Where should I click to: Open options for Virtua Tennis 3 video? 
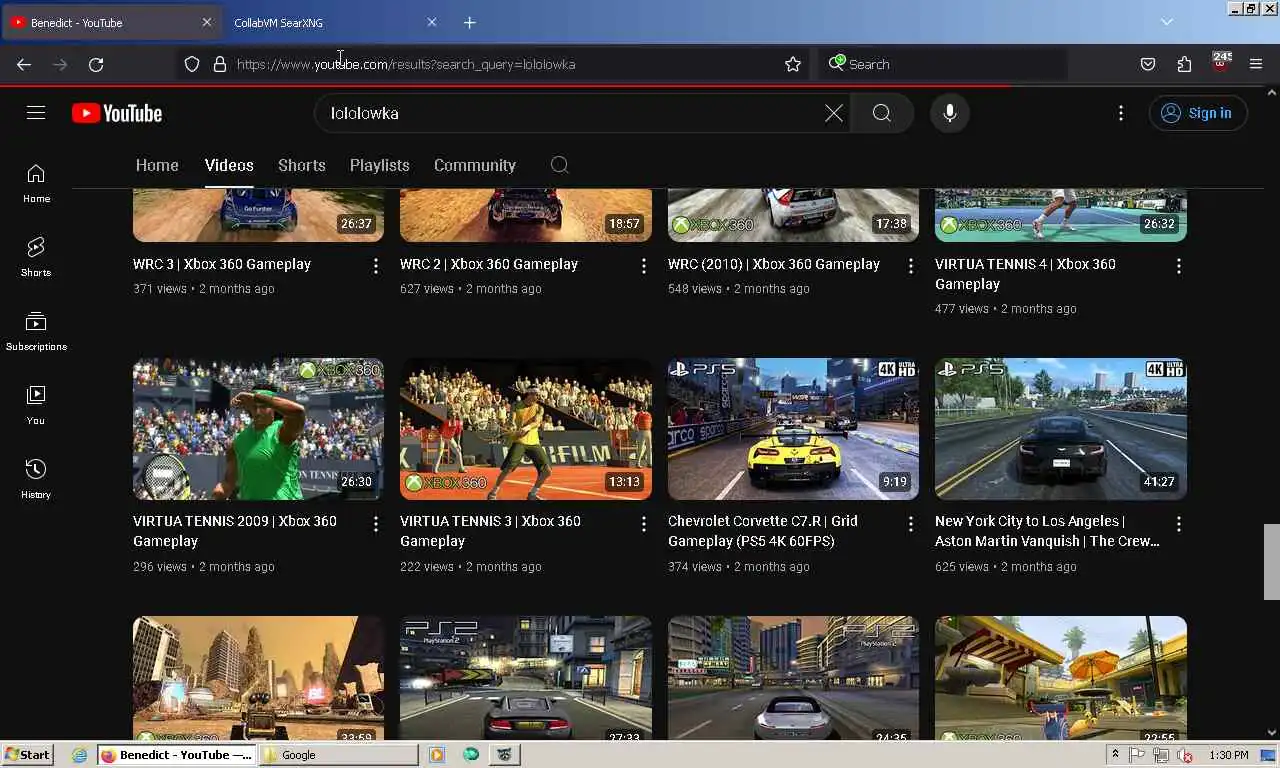coord(643,524)
